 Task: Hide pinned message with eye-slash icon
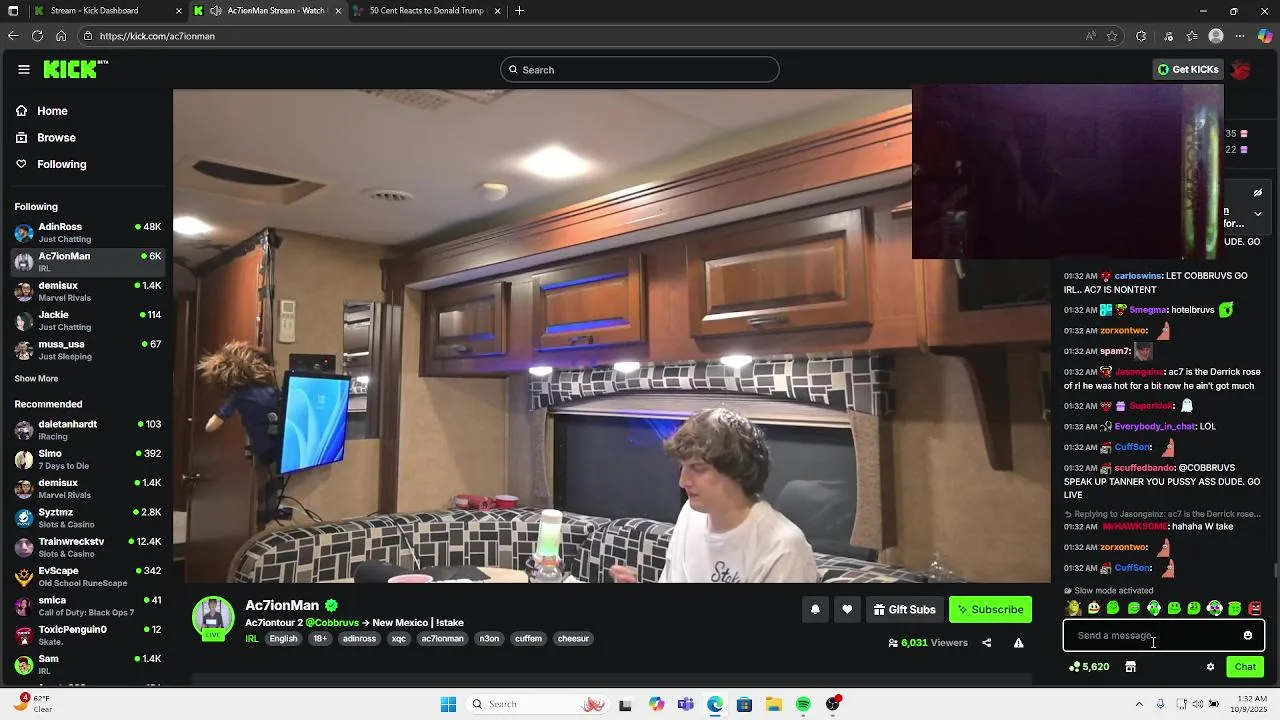(1258, 193)
